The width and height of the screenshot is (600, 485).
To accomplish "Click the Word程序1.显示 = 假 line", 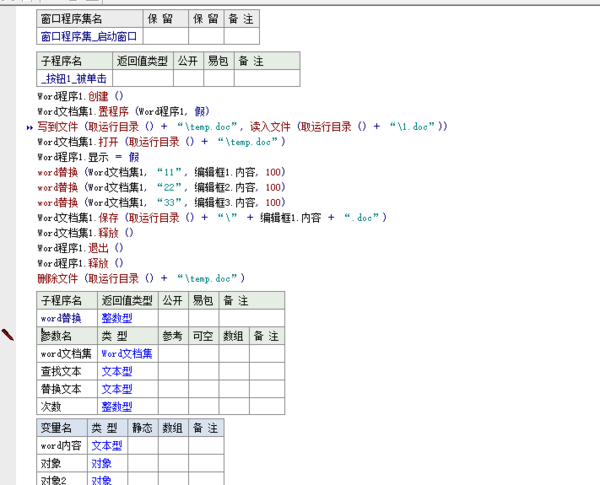I will coord(88,157).
